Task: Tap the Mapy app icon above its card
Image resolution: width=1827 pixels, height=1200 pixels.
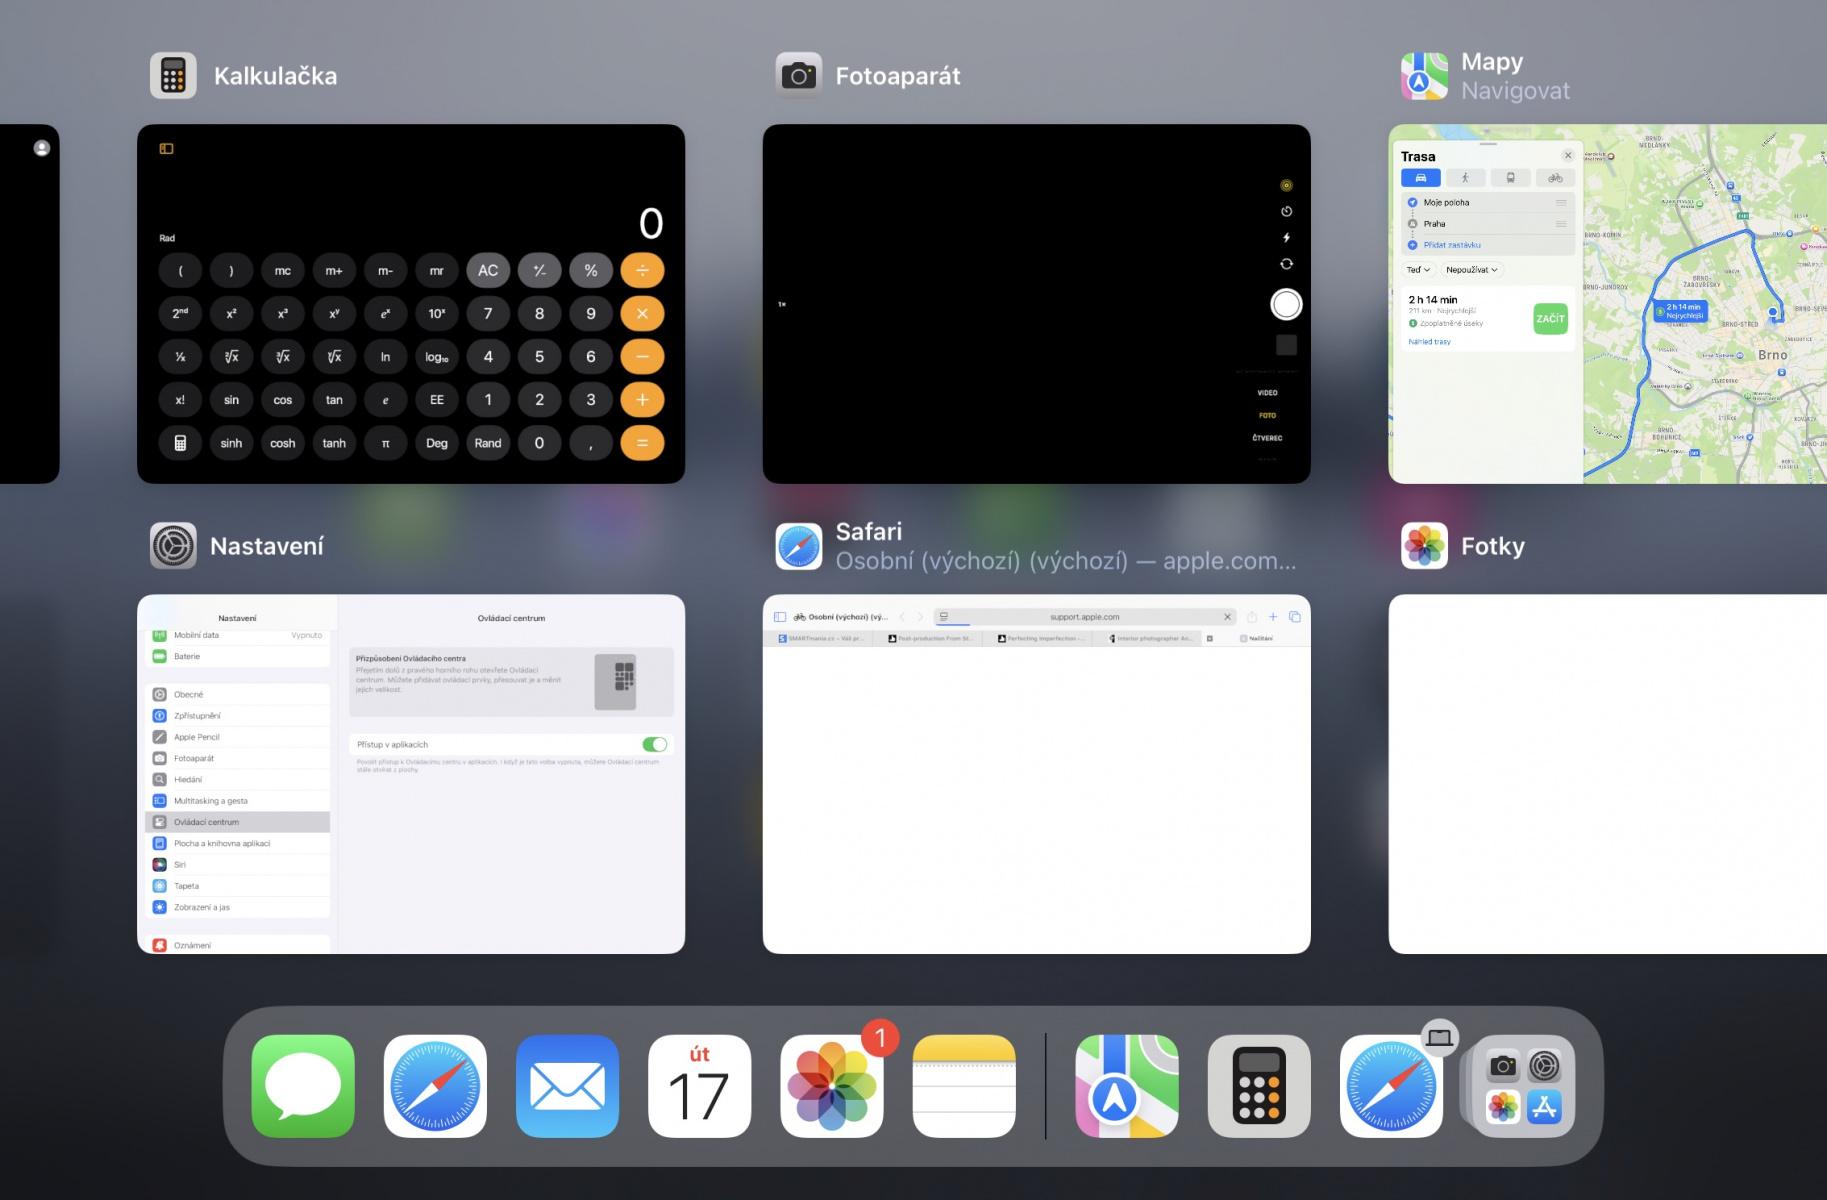Action: pos(1424,76)
